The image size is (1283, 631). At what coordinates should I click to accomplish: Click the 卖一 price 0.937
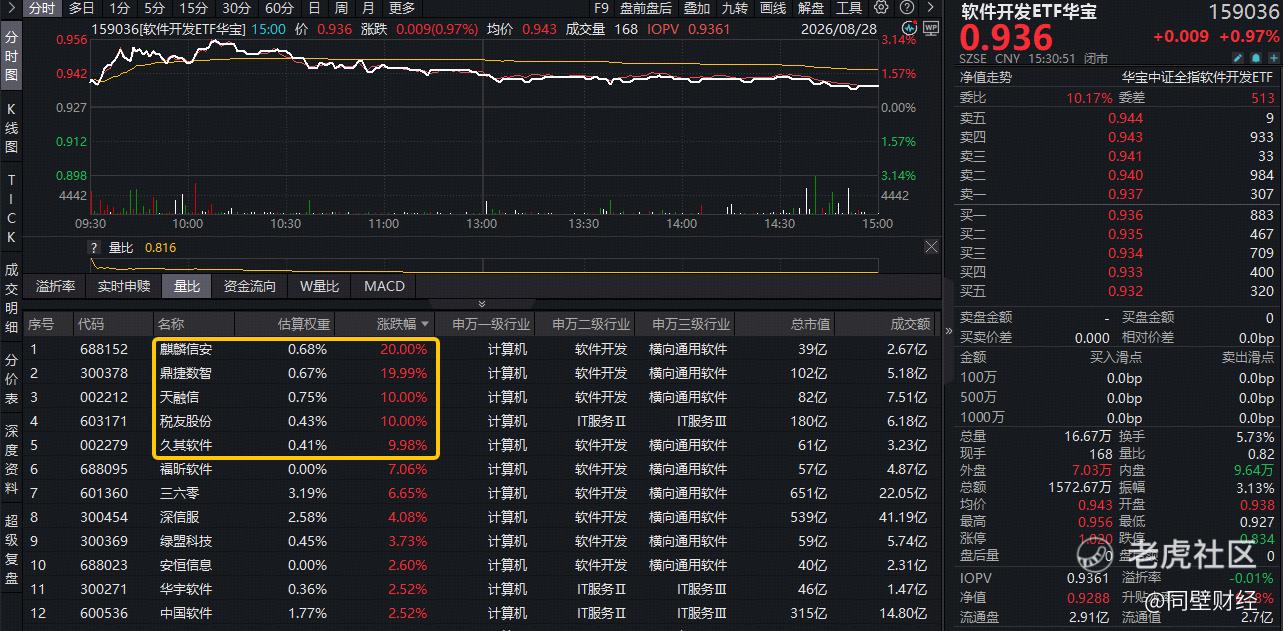pyautogui.click(x=1125, y=194)
